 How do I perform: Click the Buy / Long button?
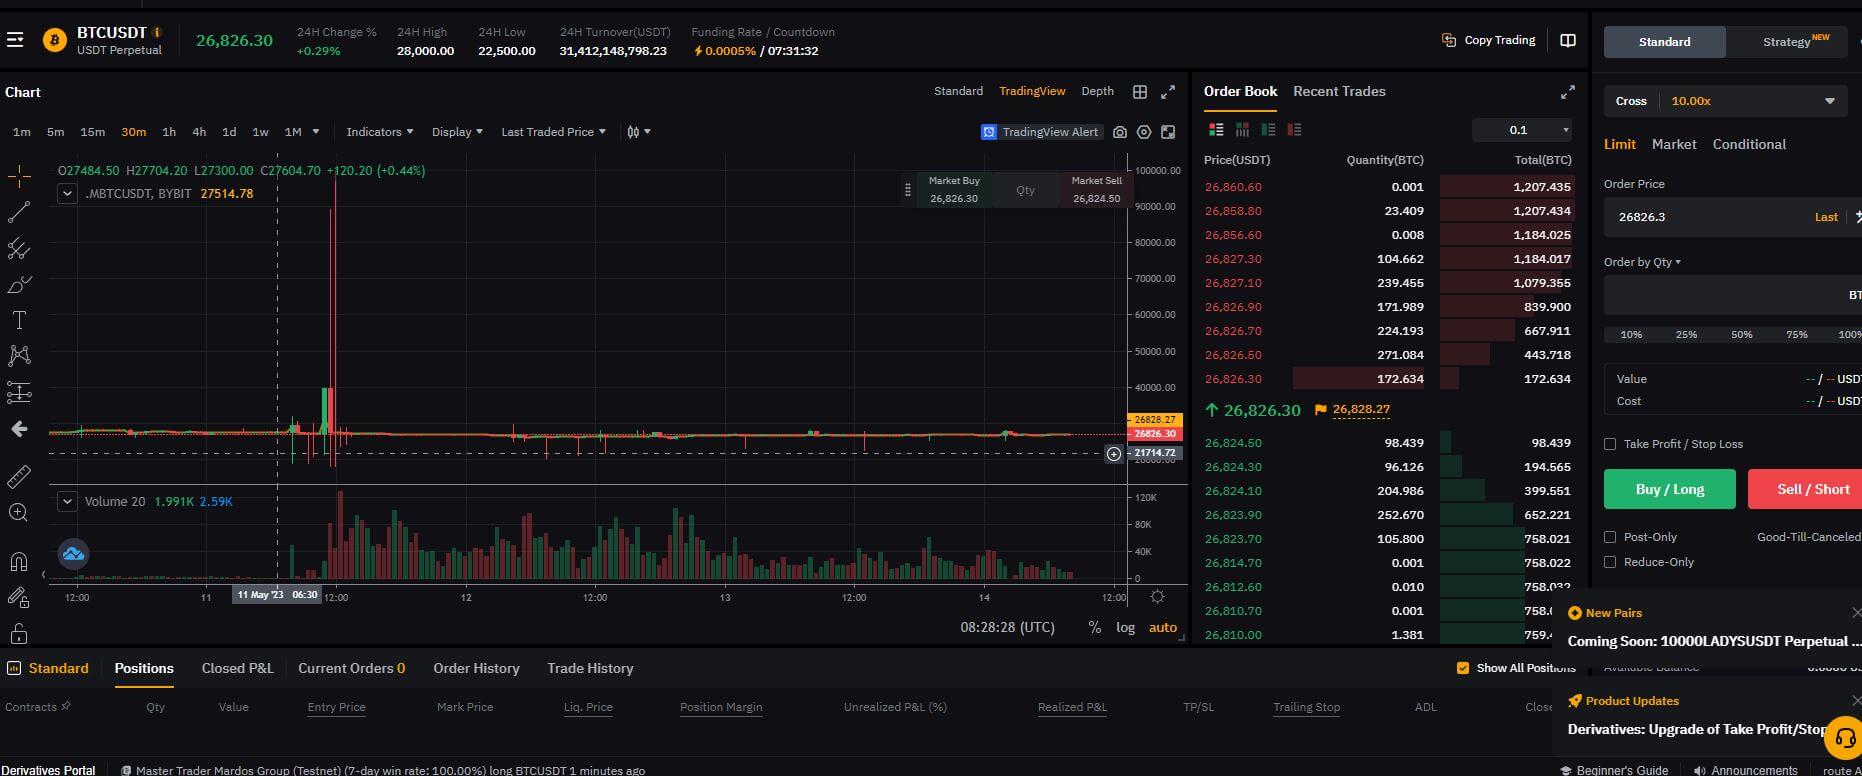coord(1670,489)
